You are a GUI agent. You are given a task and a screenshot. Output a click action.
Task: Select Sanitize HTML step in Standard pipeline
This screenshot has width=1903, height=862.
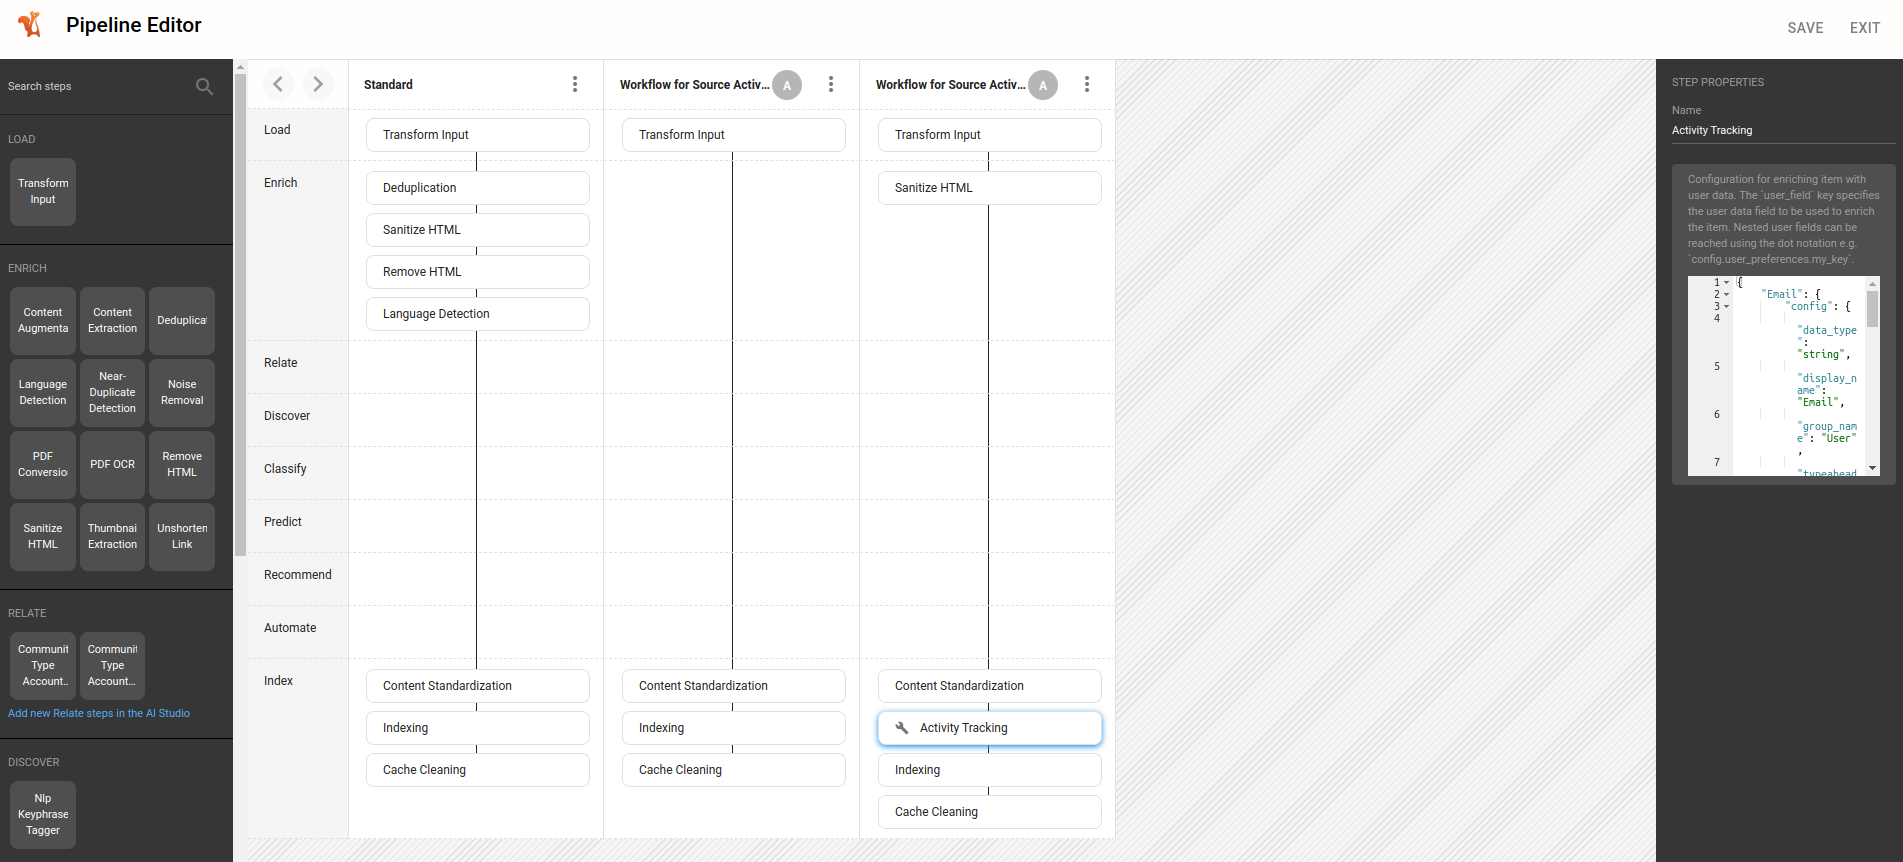point(478,230)
